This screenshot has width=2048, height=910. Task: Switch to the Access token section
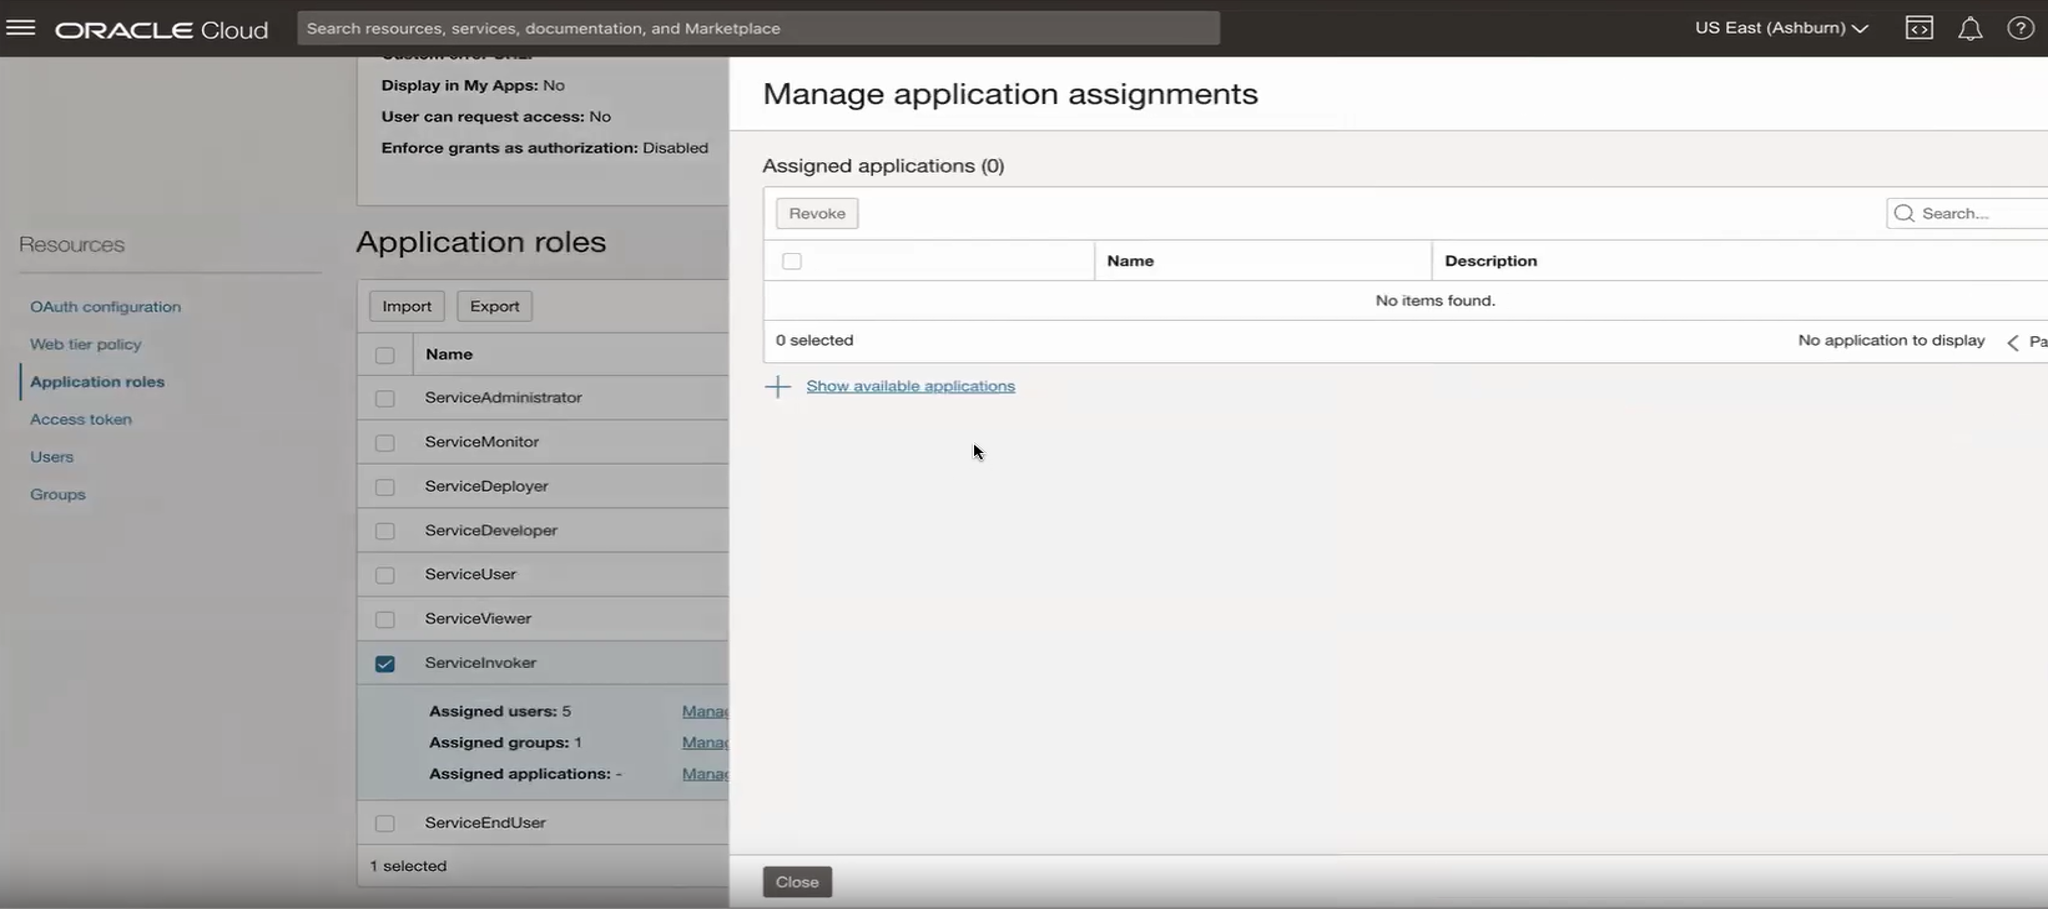pos(81,419)
